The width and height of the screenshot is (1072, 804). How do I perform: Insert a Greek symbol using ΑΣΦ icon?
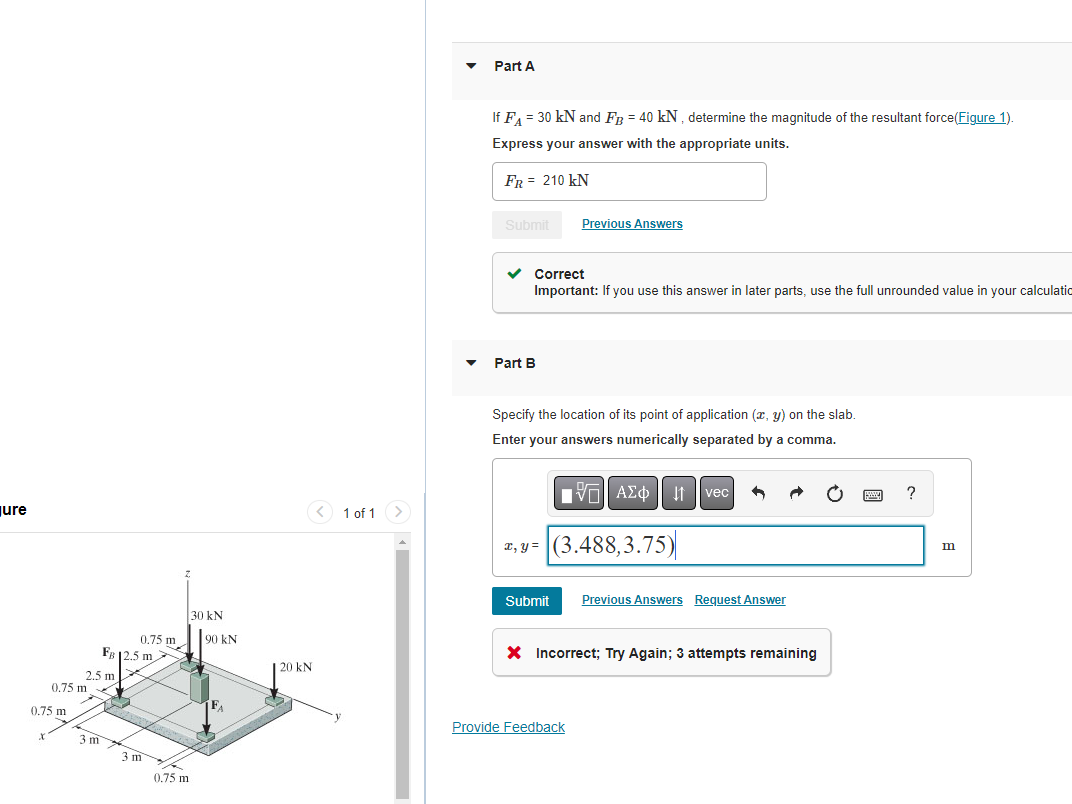click(x=632, y=492)
